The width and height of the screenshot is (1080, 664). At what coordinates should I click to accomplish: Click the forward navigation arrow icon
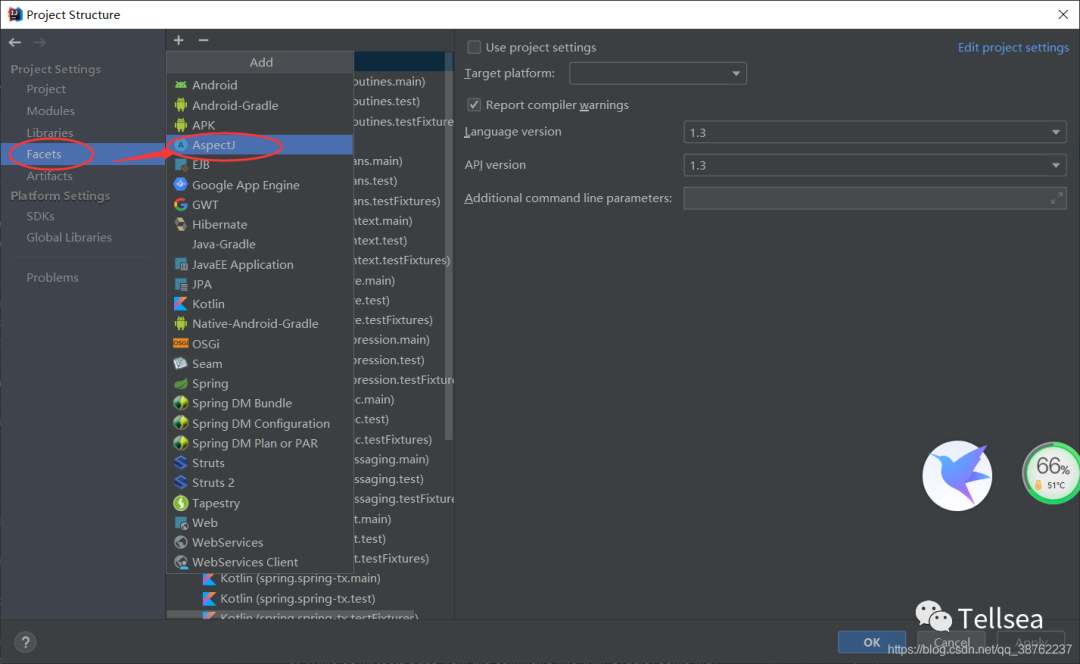pyautogui.click(x=39, y=43)
